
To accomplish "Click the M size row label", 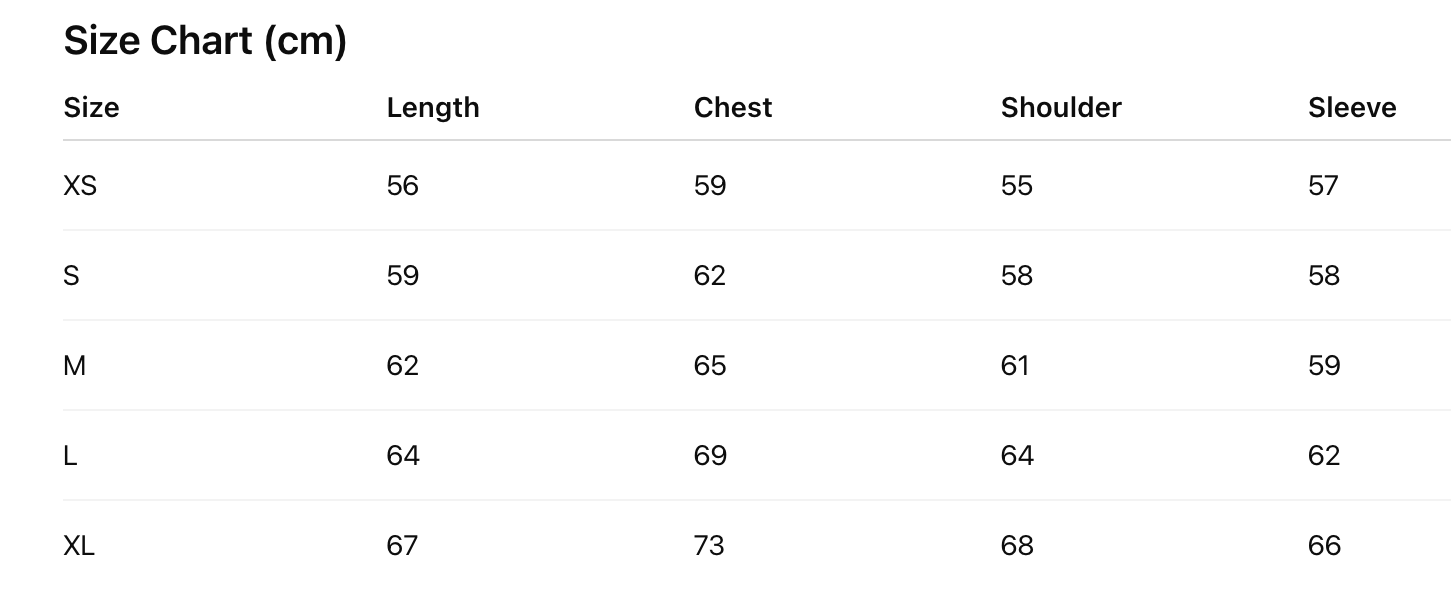I will tap(74, 366).
